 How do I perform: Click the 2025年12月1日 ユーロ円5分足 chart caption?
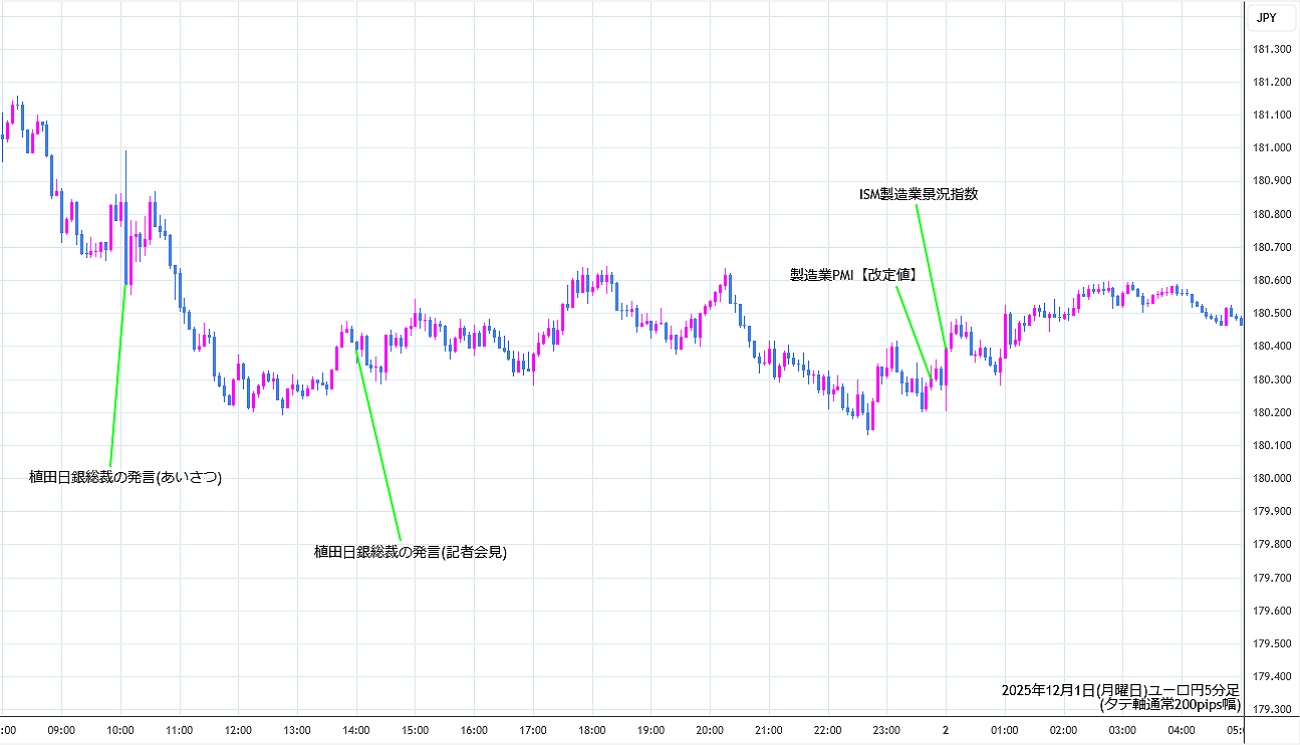tap(1120, 690)
